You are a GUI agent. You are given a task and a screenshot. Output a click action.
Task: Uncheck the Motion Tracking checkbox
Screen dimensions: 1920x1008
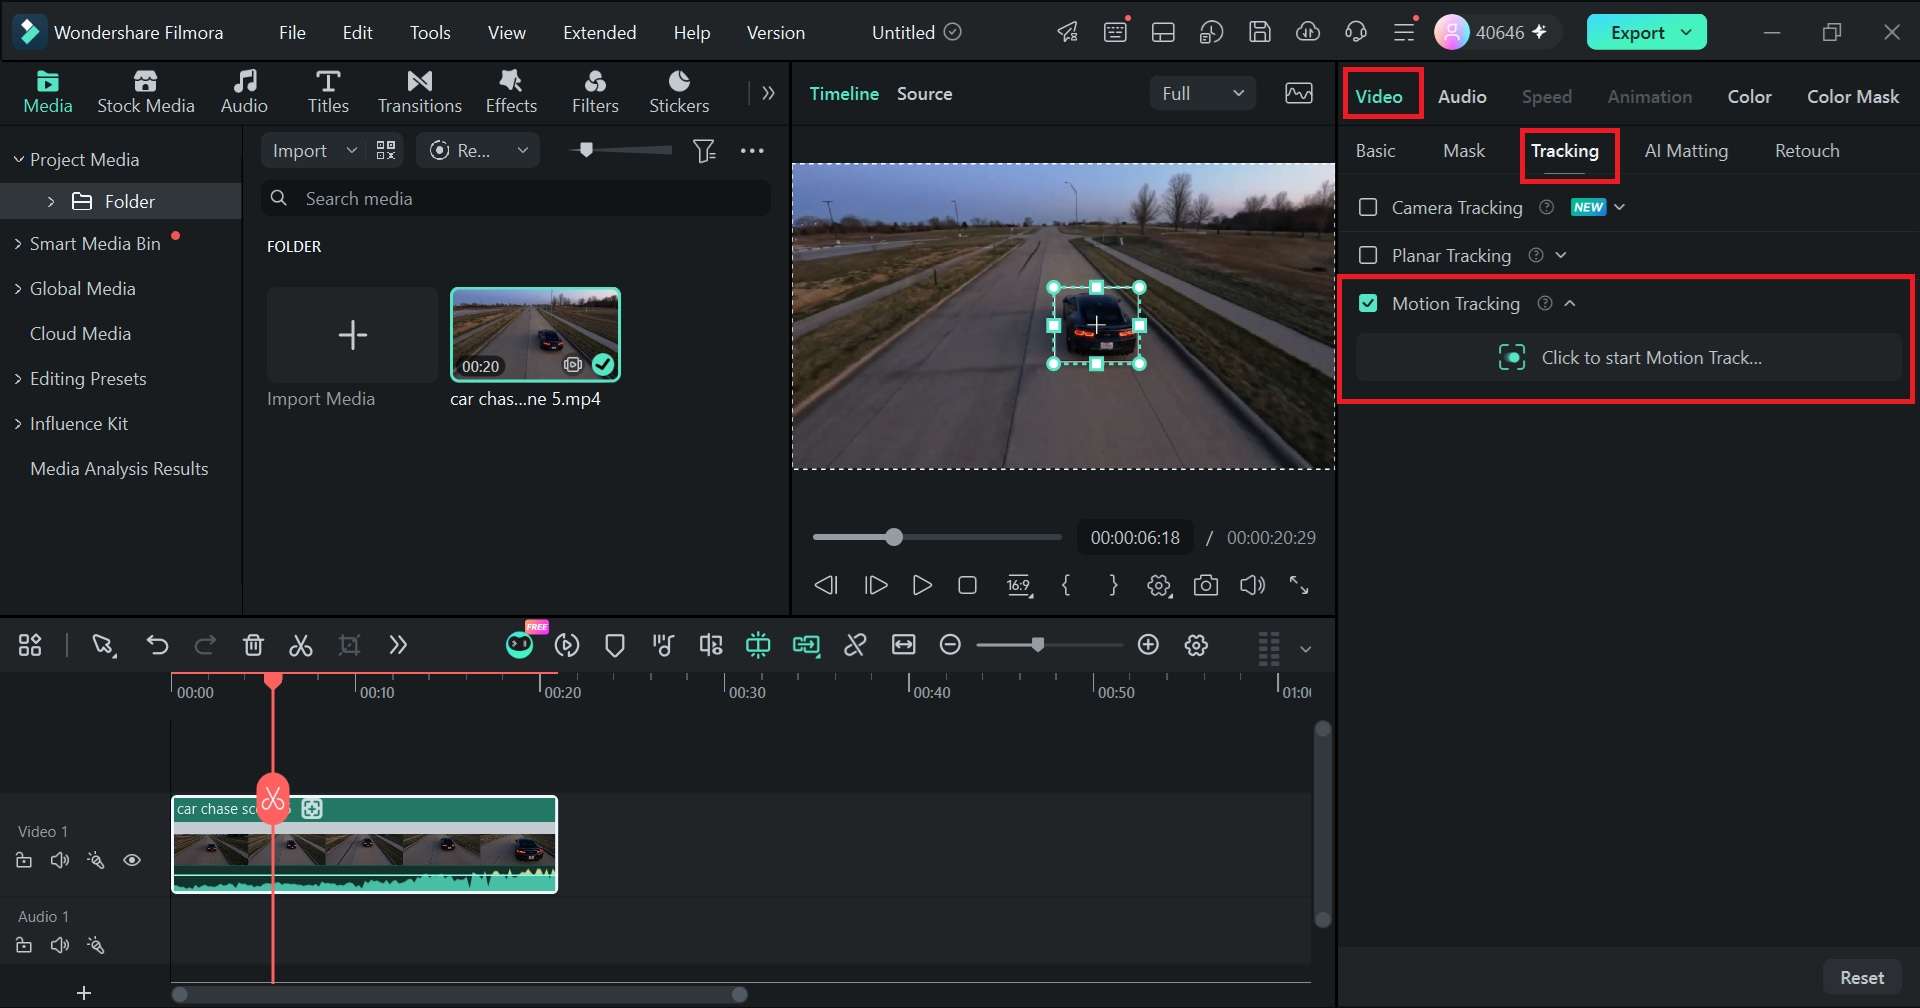[x=1368, y=304]
